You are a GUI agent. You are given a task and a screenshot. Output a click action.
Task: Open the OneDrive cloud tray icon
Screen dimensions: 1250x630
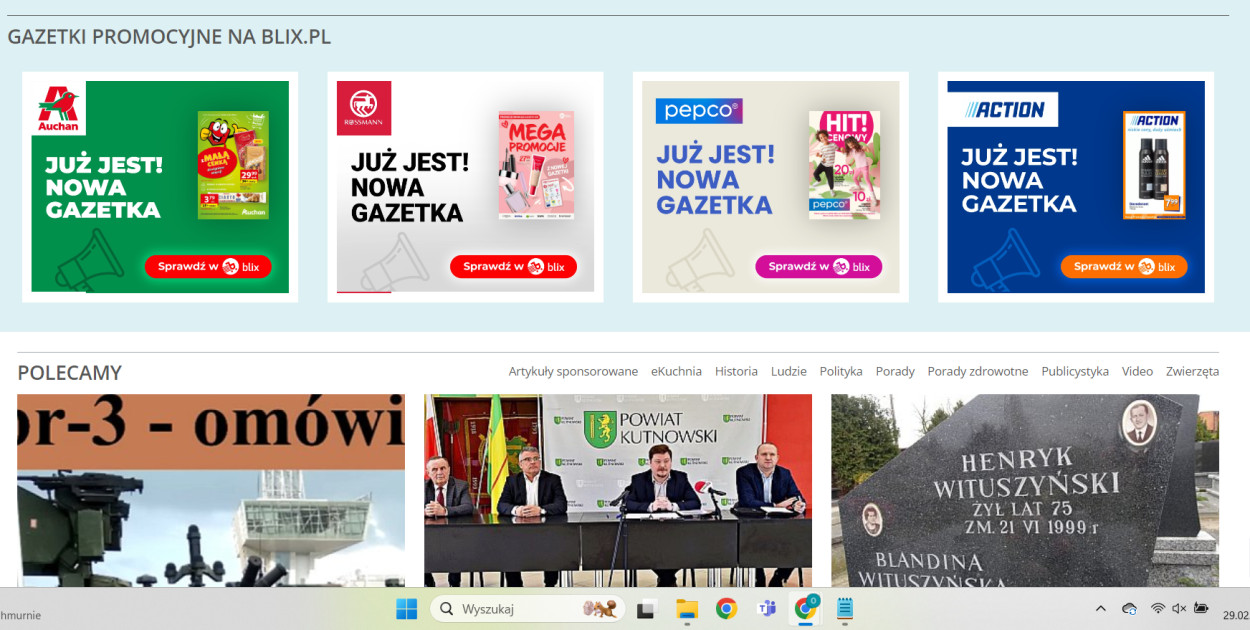[1130, 609]
